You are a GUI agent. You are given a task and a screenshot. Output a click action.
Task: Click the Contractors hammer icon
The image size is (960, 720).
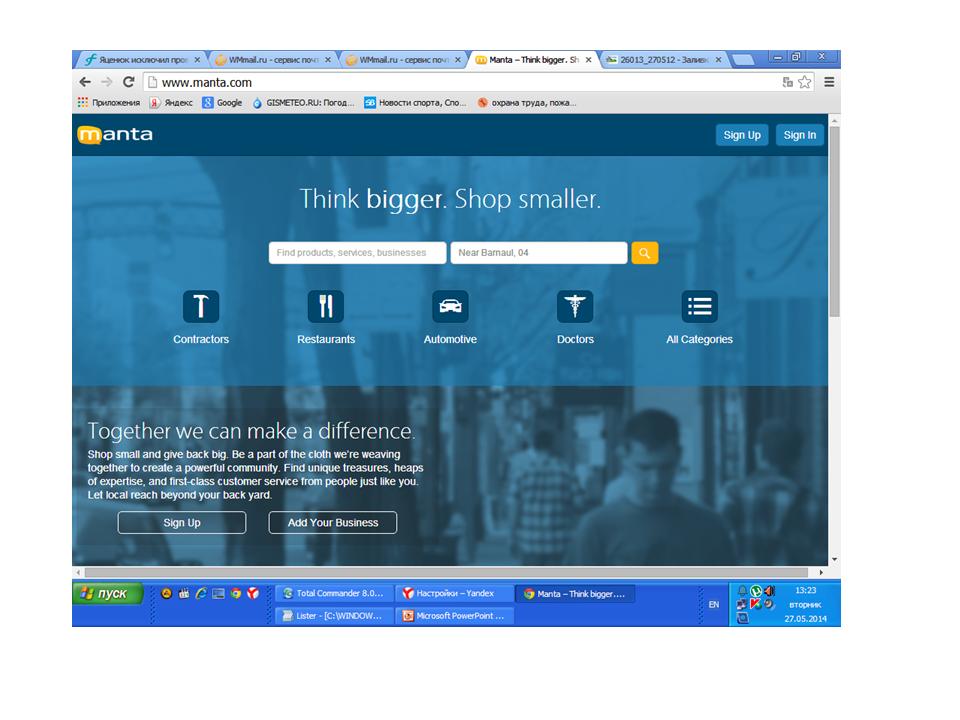coord(201,306)
